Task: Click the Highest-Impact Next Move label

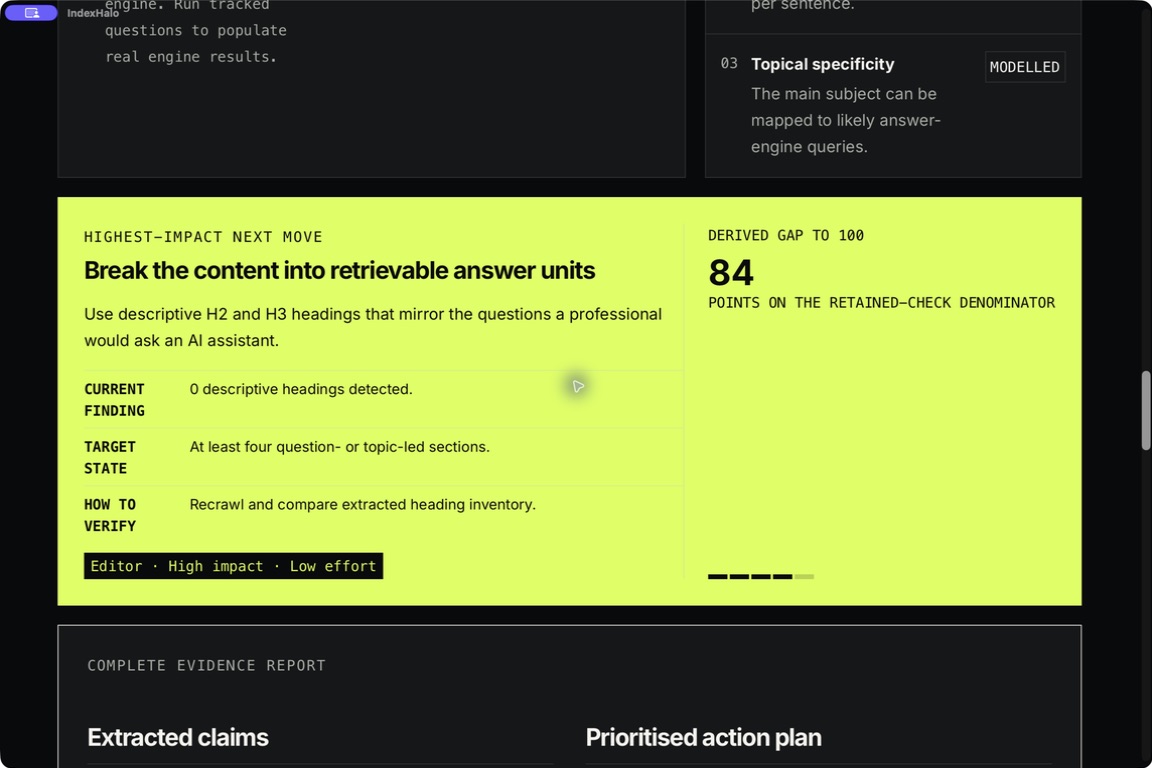Action: tap(203, 237)
